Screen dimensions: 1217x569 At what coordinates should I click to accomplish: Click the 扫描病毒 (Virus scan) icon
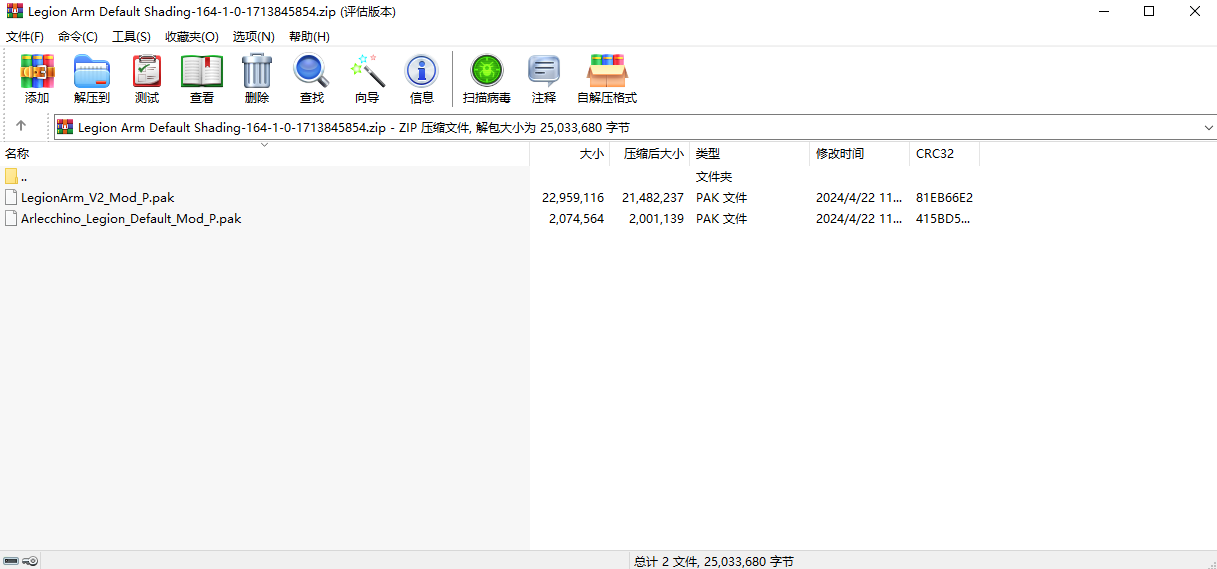(487, 71)
